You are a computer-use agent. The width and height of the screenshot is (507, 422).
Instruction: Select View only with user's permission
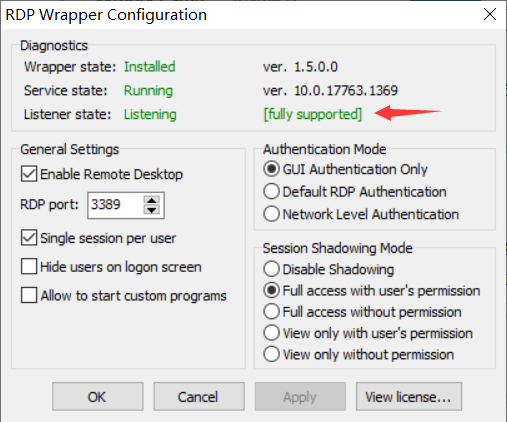coord(271,333)
